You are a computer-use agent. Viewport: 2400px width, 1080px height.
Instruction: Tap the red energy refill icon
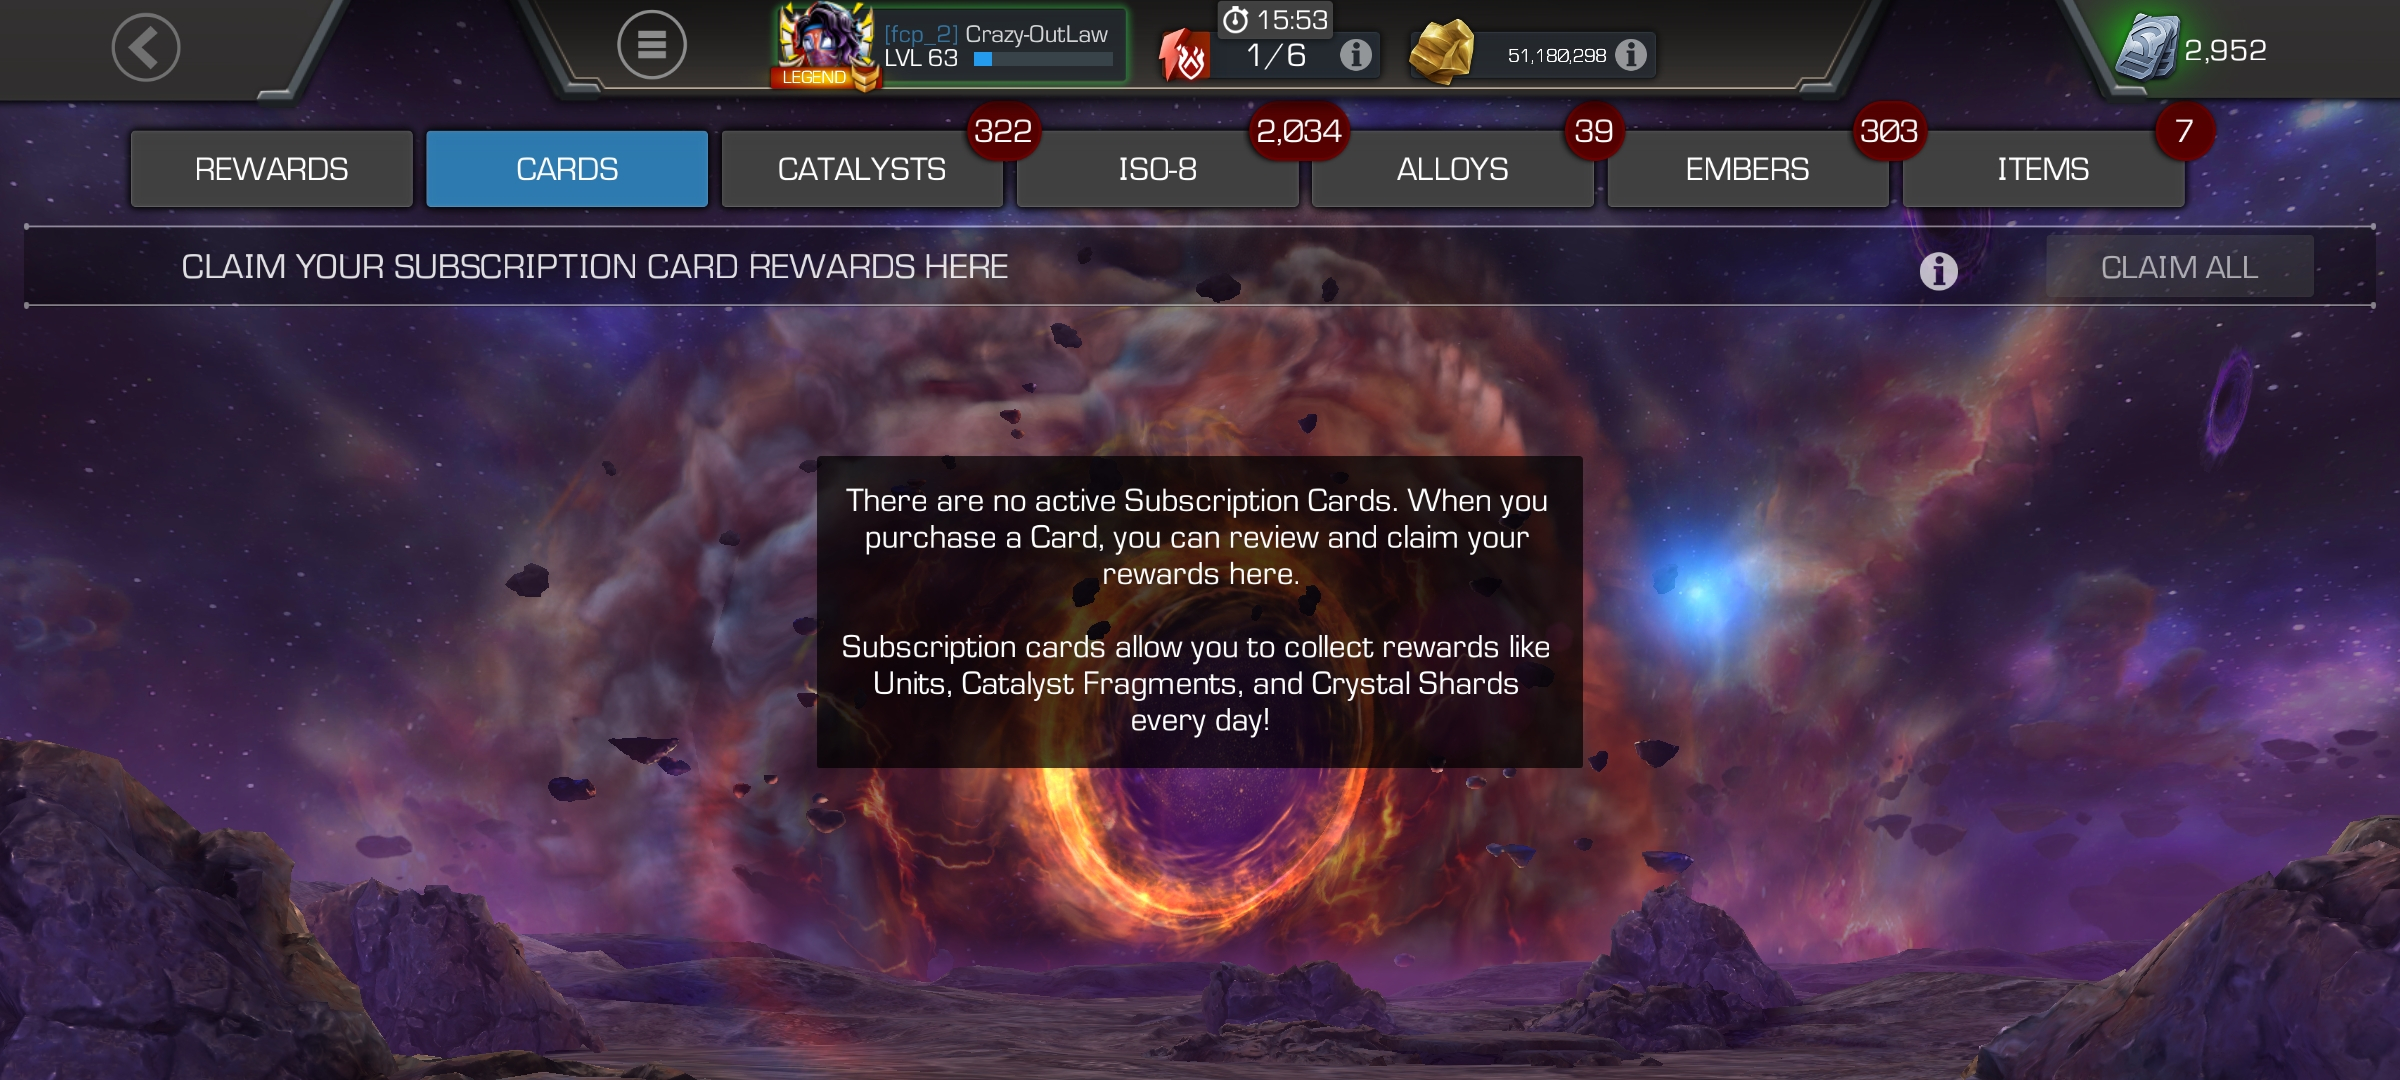tap(1184, 55)
